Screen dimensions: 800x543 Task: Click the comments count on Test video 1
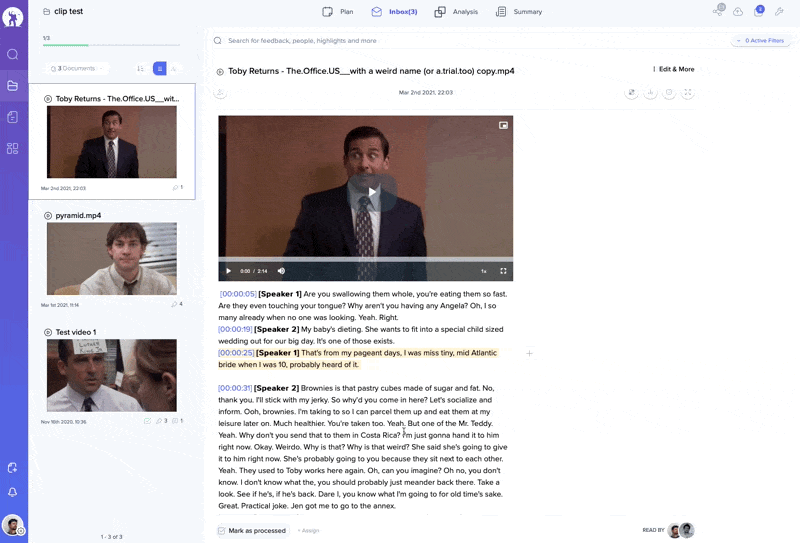[x=178, y=421]
